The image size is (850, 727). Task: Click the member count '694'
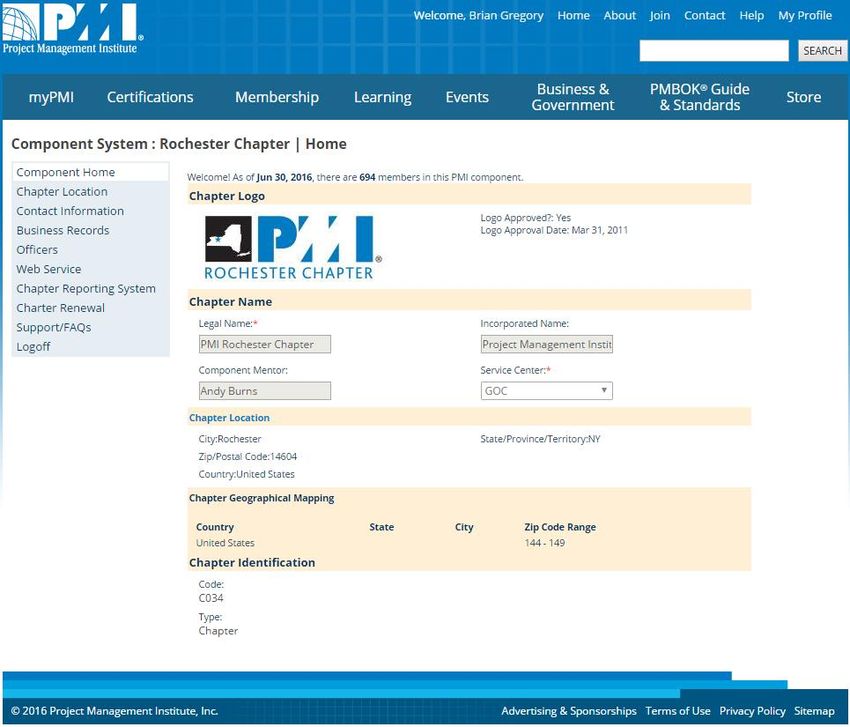click(x=367, y=177)
